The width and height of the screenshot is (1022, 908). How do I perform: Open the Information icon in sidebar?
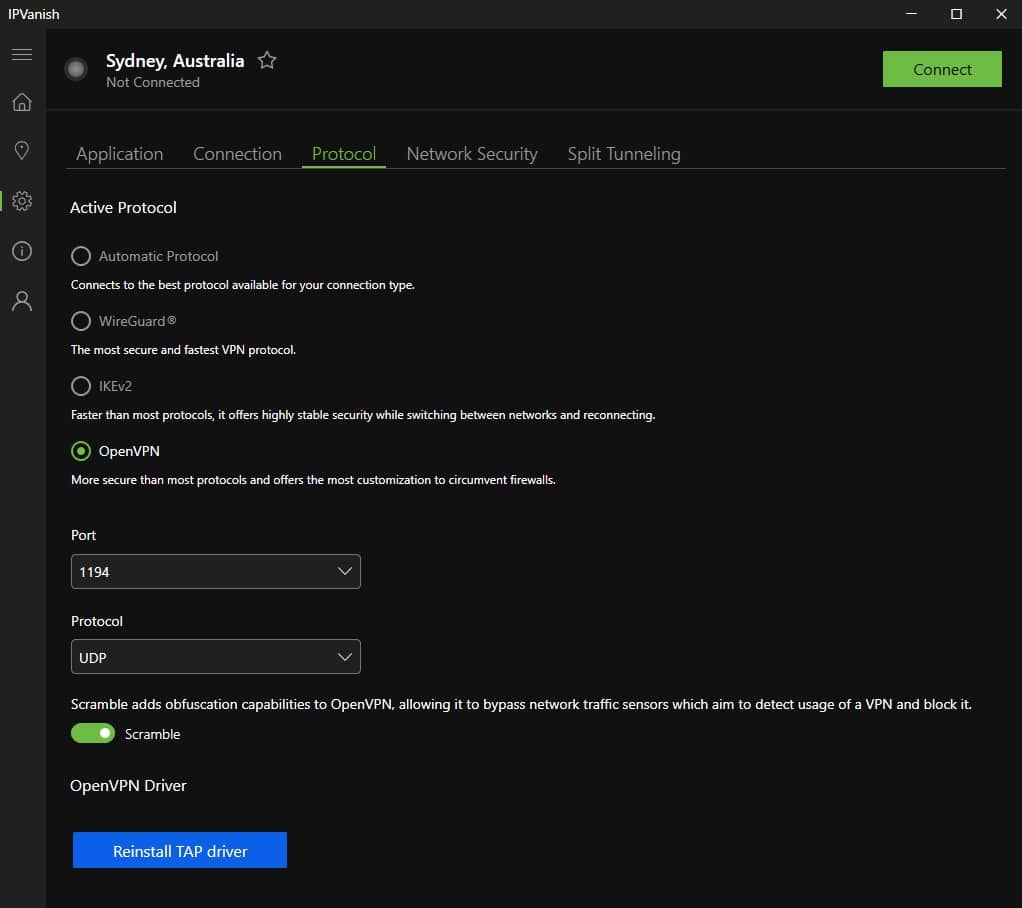click(22, 251)
